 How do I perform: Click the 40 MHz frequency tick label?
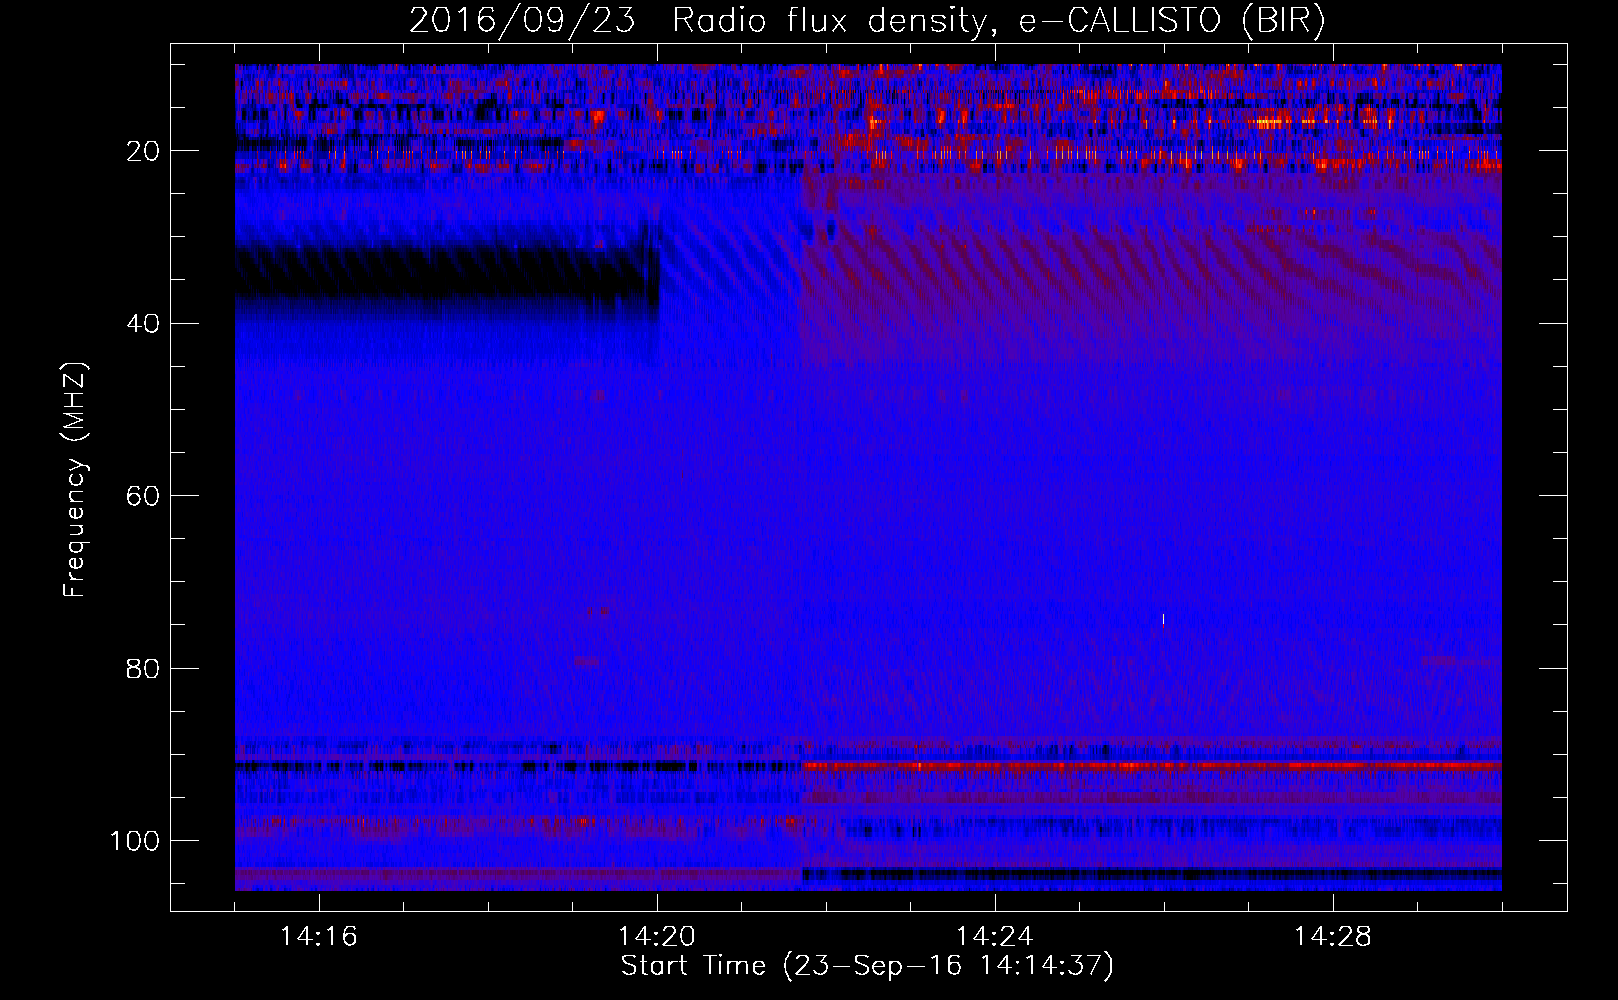coord(143,323)
